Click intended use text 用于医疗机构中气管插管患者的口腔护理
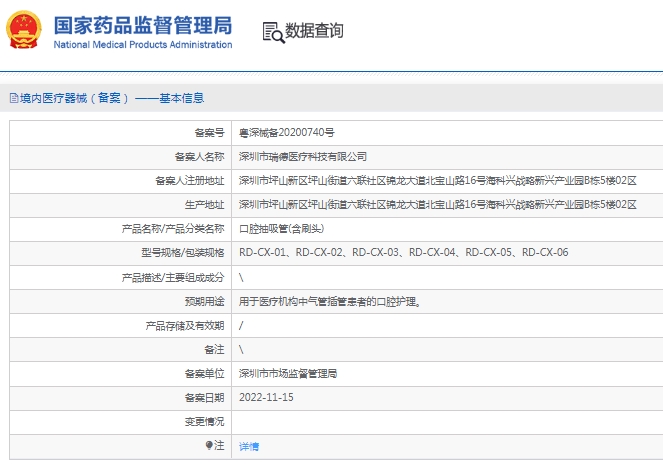This screenshot has width=663, height=468. point(330,302)
